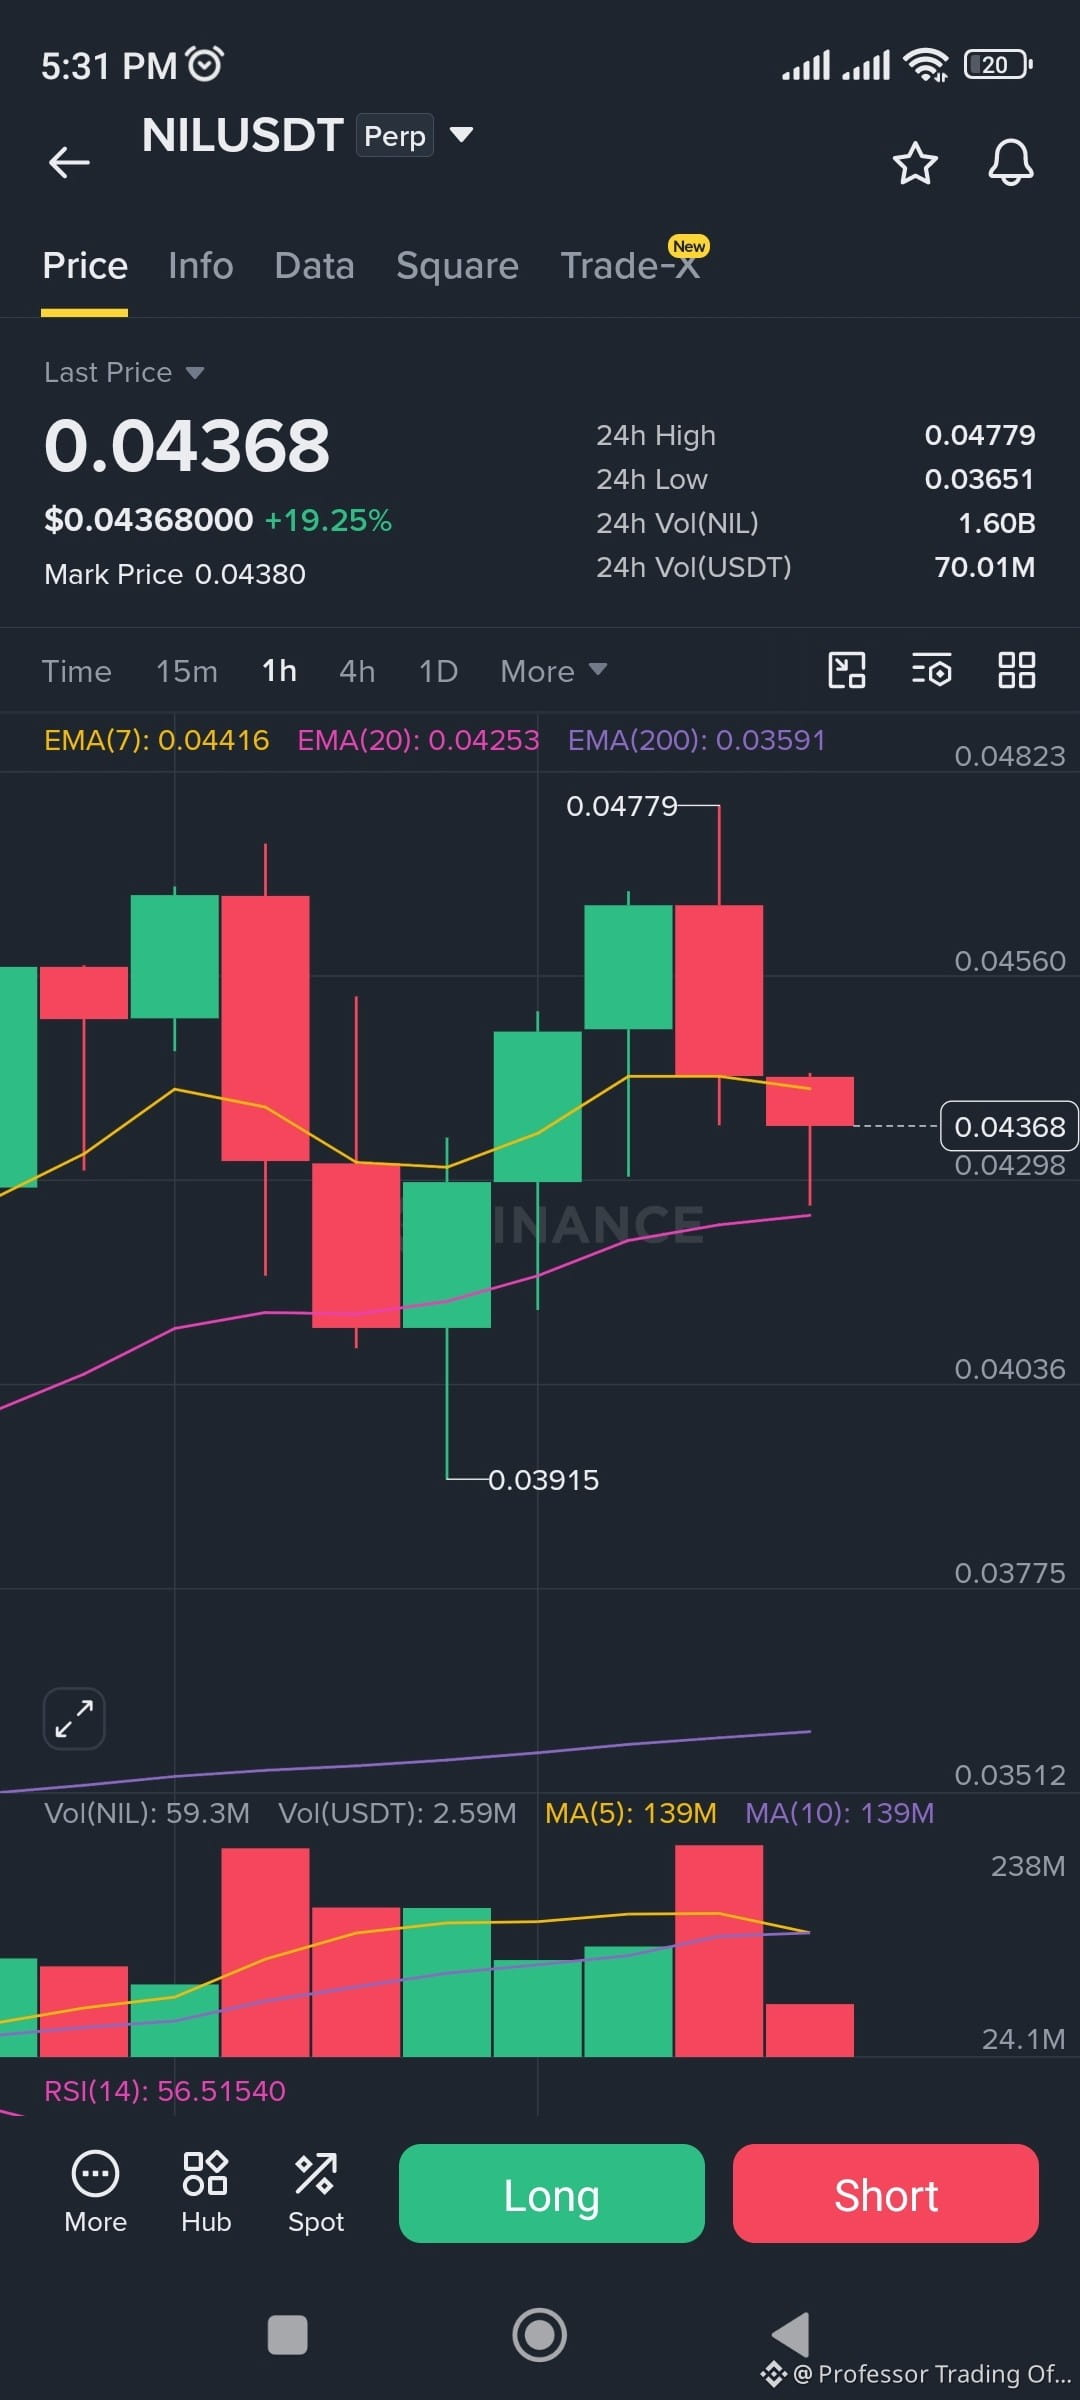Tap Vol(NIL): 59.3M label
1080x2400 pixels.
[x=147, y=1813]
